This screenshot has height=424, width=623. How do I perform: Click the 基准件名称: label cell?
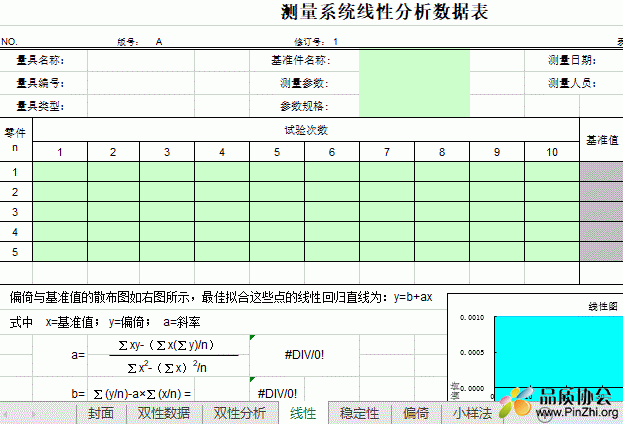[301, 60]
